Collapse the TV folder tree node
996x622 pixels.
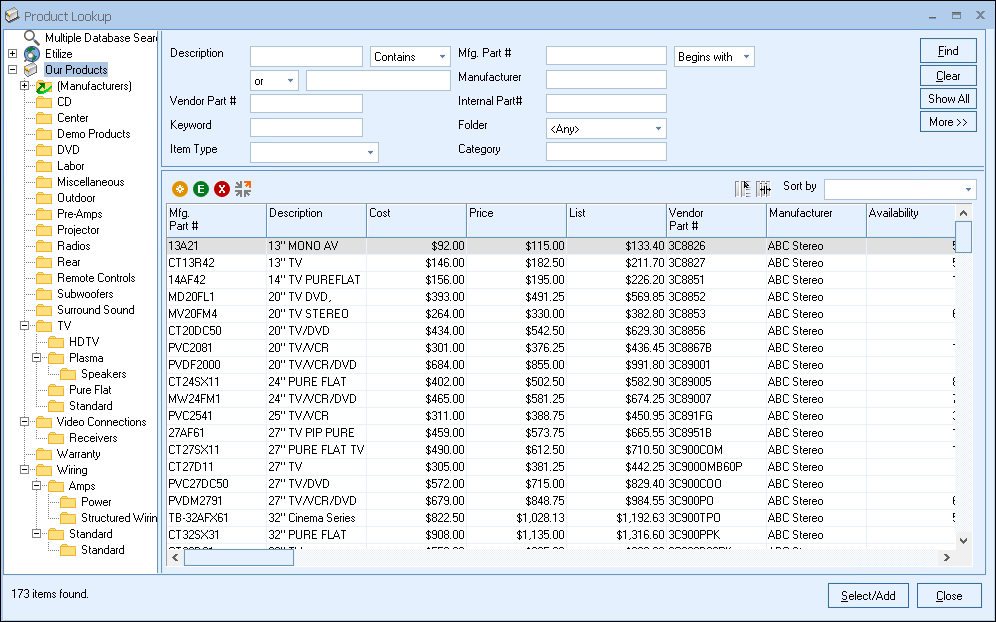point(24,326)
